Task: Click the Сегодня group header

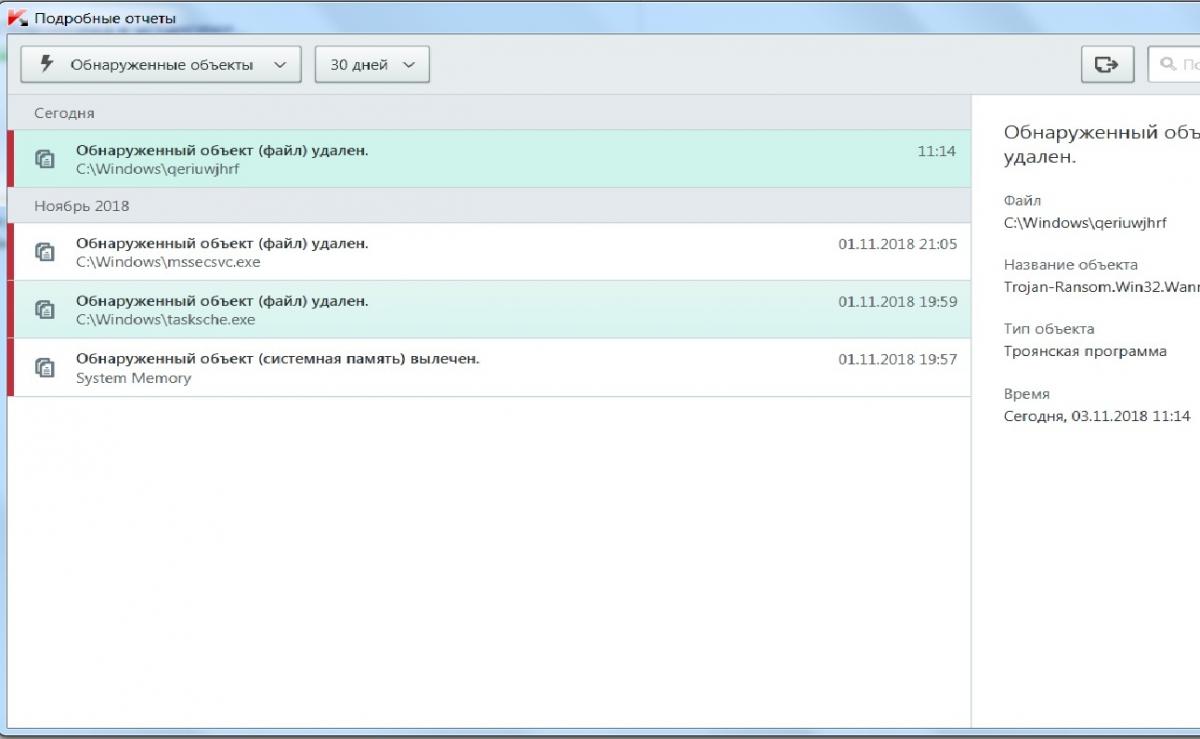Action: pos(64,113)
